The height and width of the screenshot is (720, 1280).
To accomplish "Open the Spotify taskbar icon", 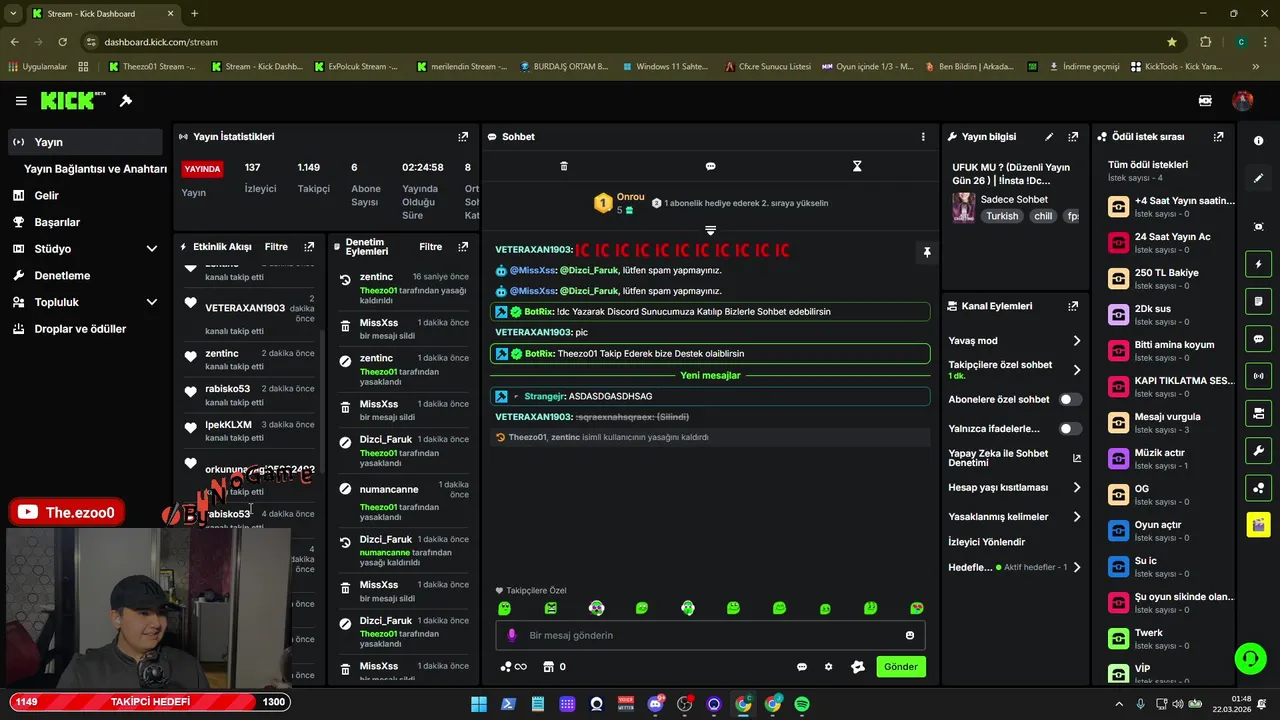I will 802,704.
